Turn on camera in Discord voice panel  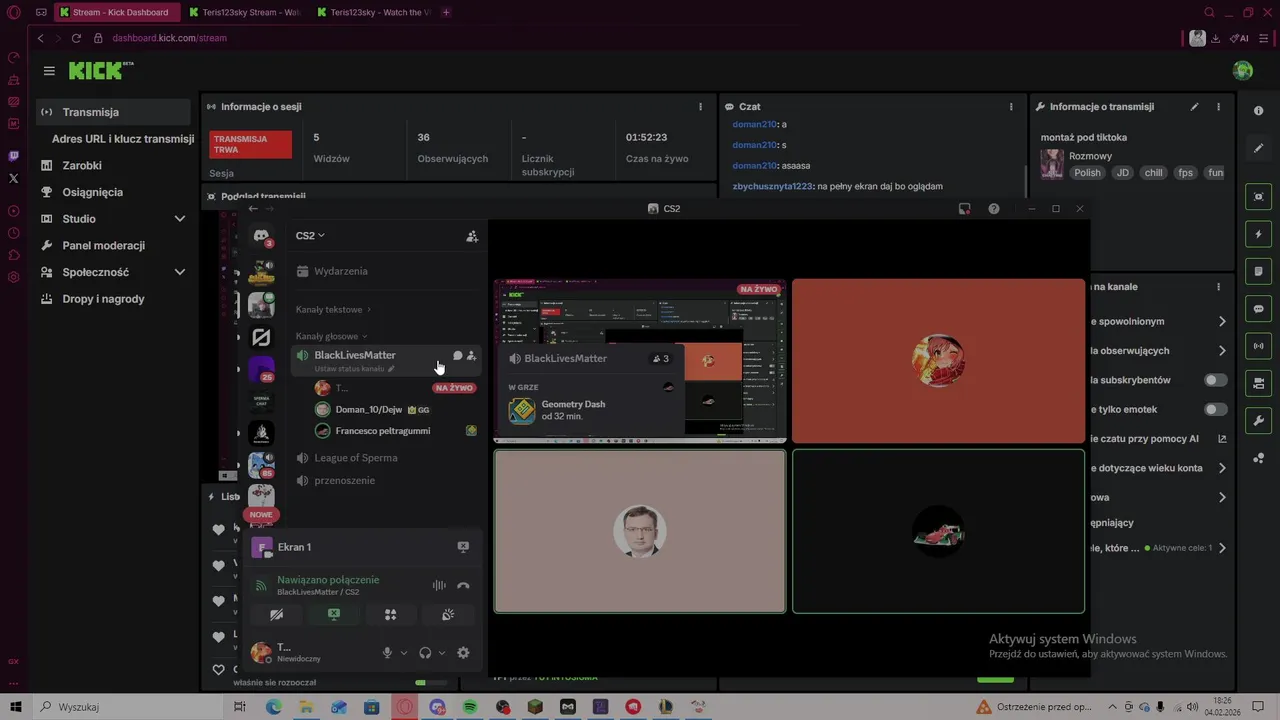click(x=277, y=614)
